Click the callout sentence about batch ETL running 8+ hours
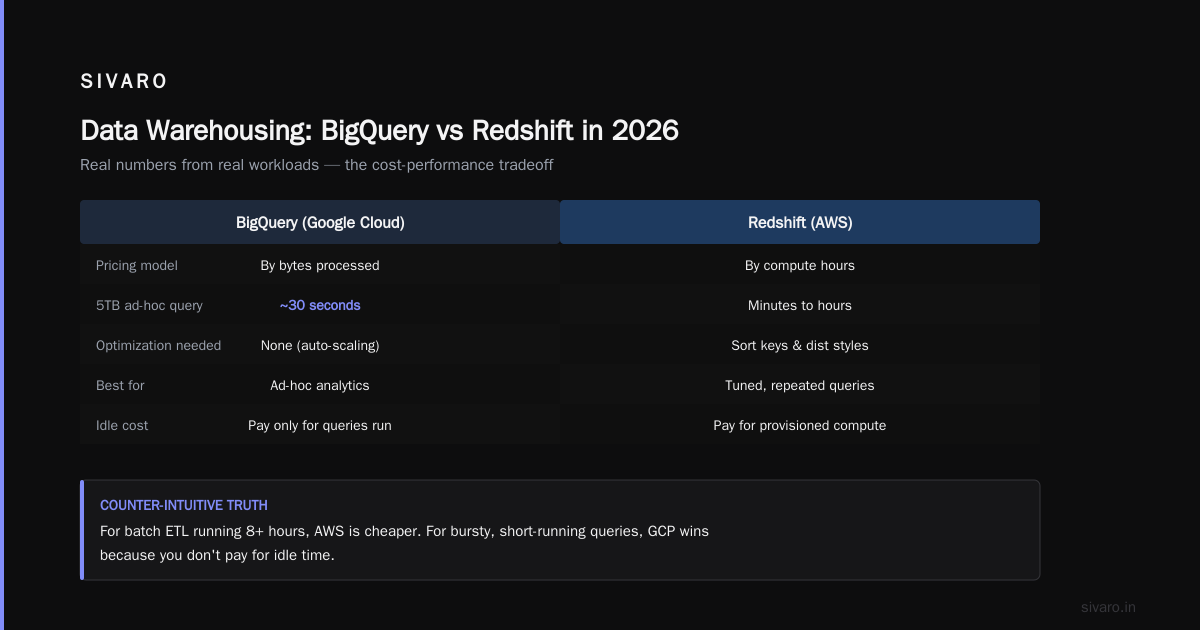The image size is (1200, 630). [404, 531]
